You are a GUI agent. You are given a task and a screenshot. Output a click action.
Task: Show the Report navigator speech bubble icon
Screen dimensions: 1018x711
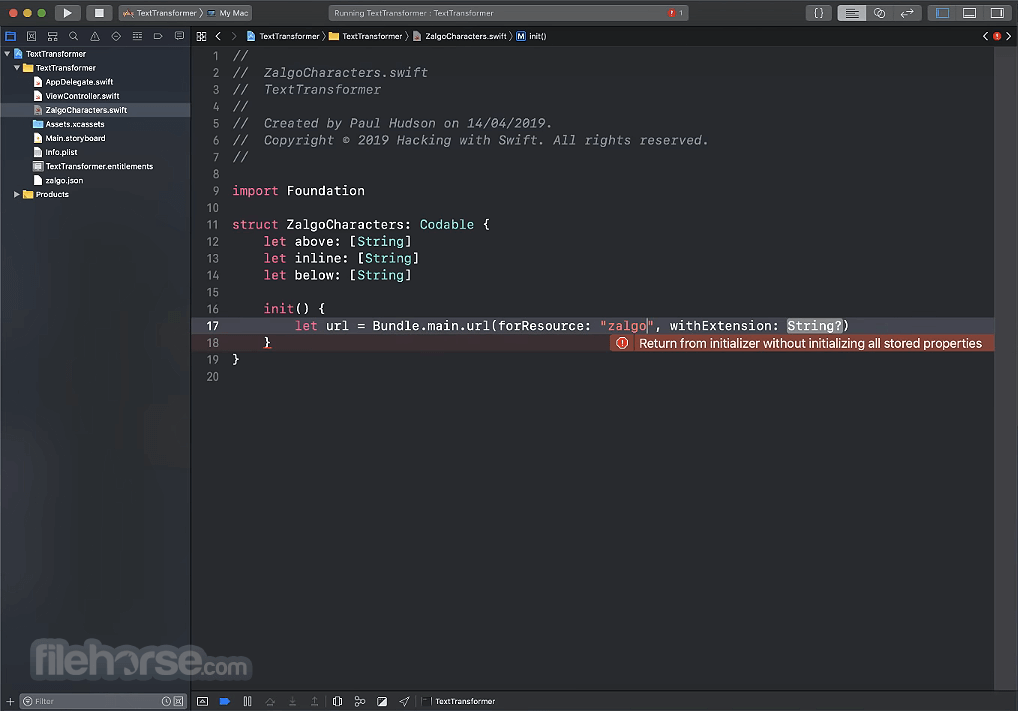[180, 35]
